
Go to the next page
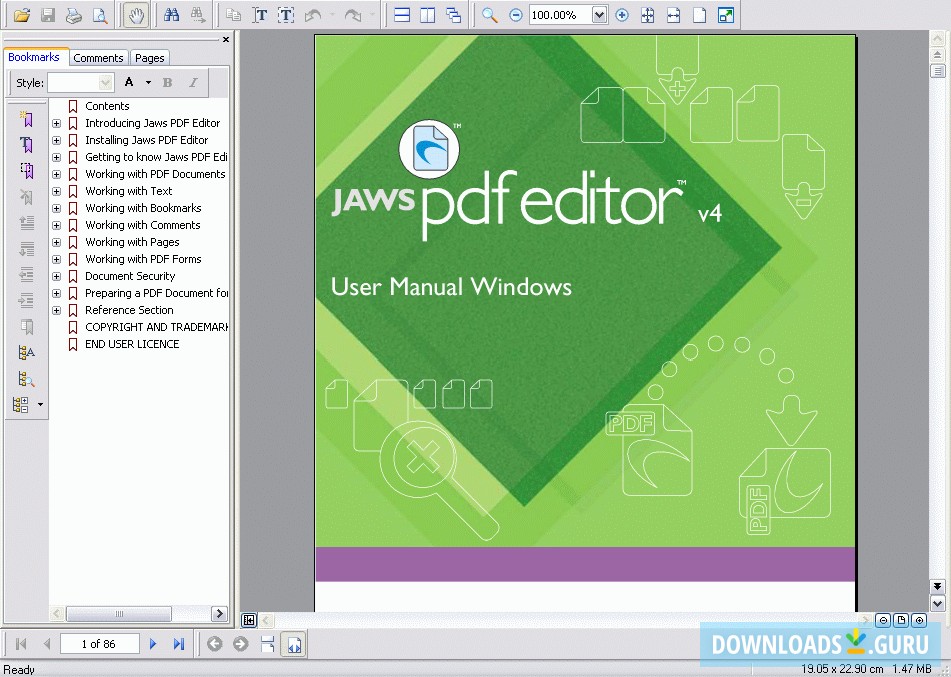(152, 644)
